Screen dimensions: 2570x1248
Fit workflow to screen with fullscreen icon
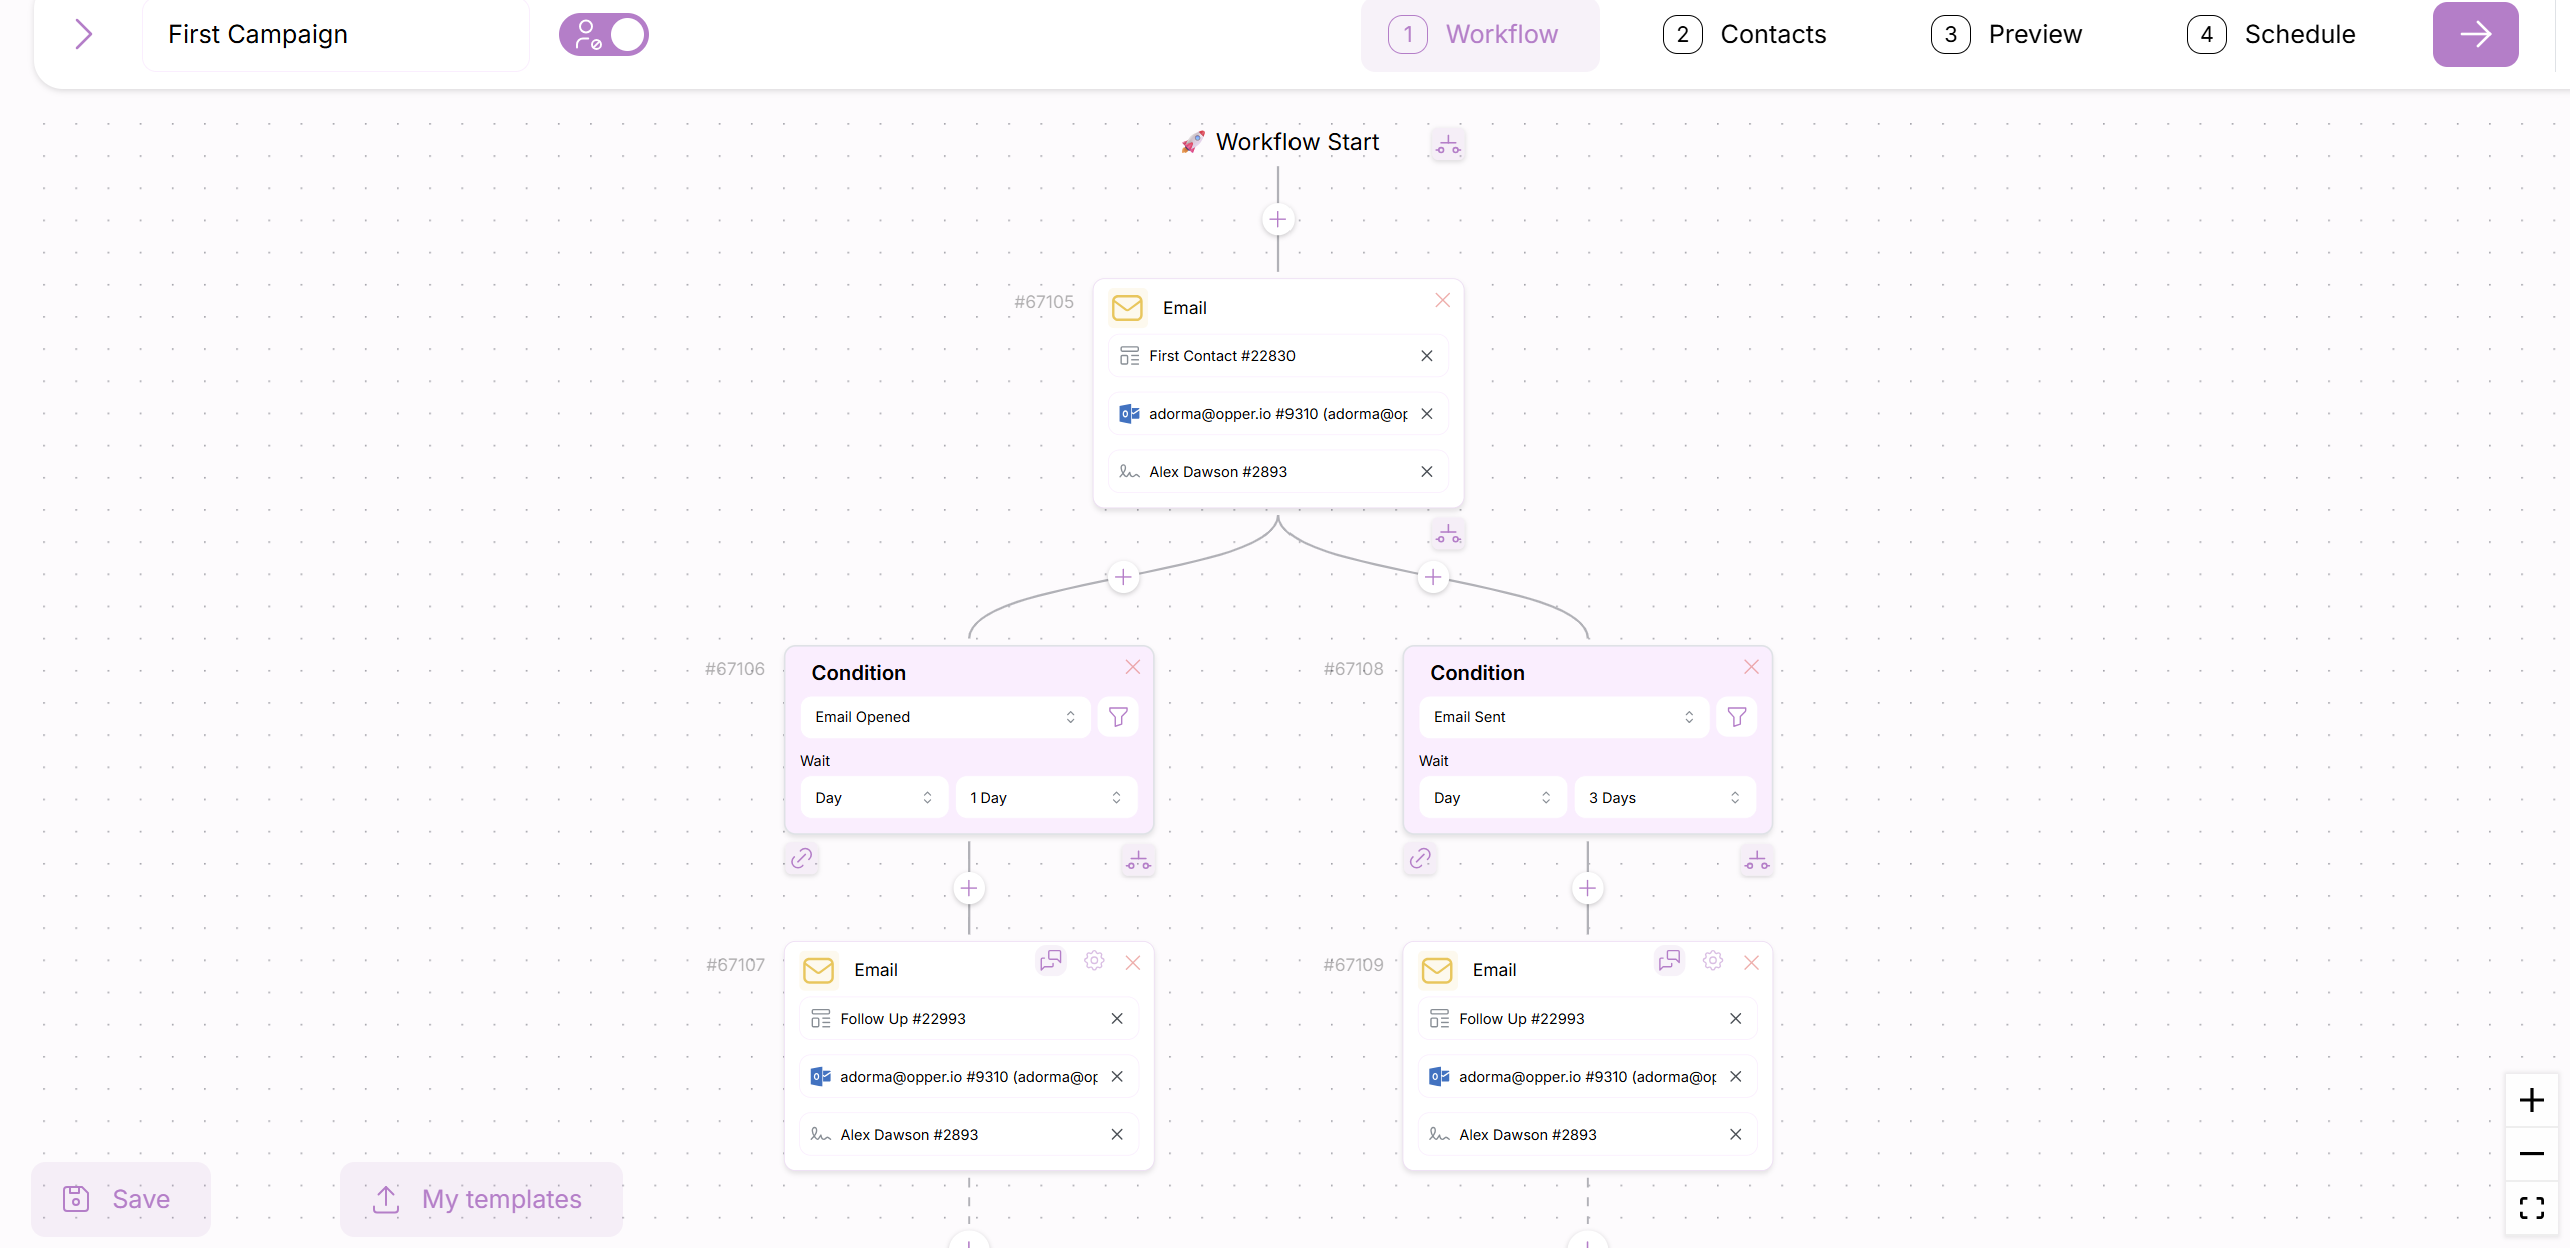(2531, 1208)
